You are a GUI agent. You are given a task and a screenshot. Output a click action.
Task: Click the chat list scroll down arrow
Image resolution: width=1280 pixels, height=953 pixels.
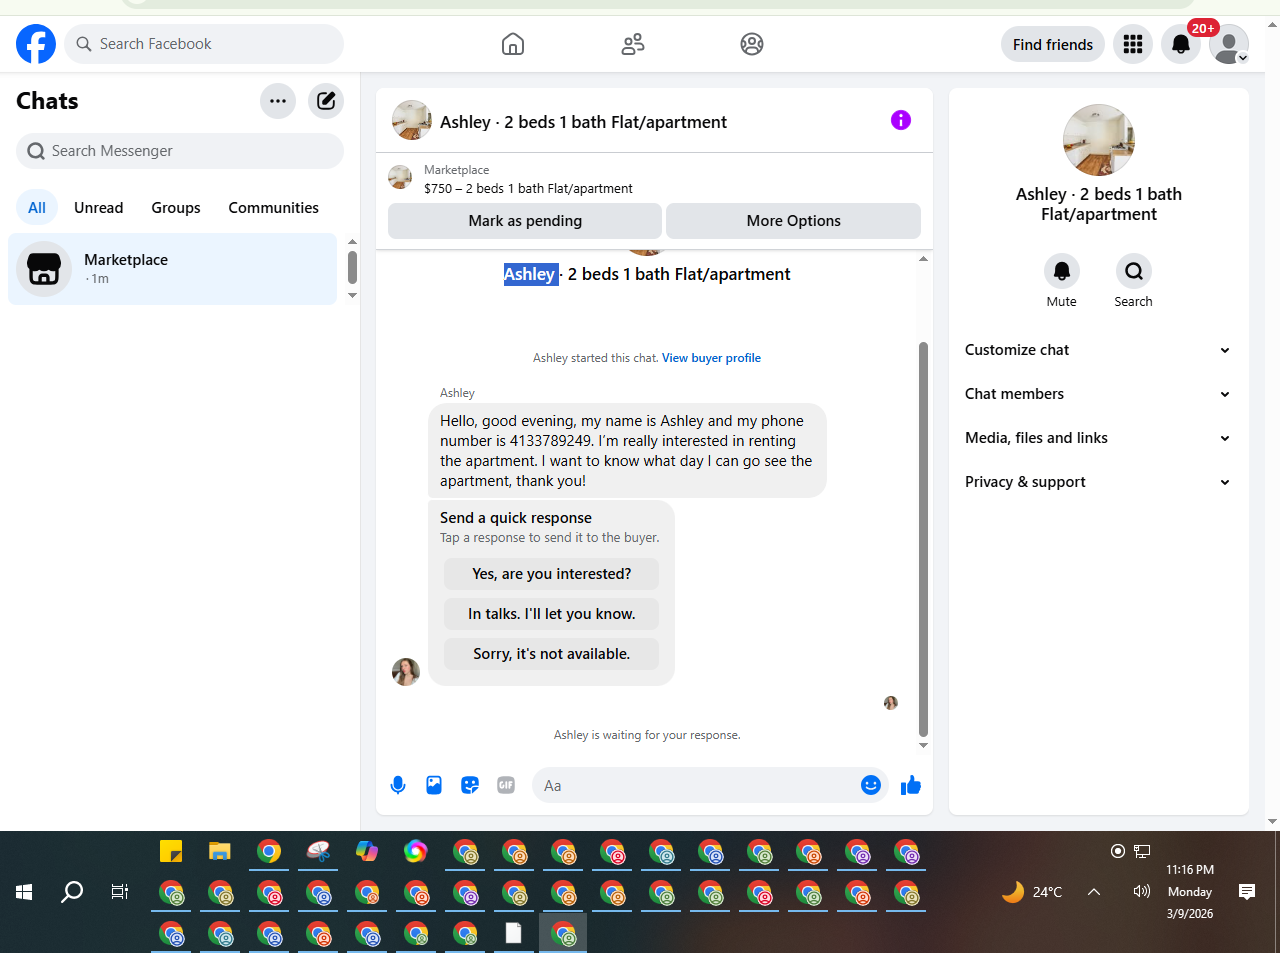point(352,295)
